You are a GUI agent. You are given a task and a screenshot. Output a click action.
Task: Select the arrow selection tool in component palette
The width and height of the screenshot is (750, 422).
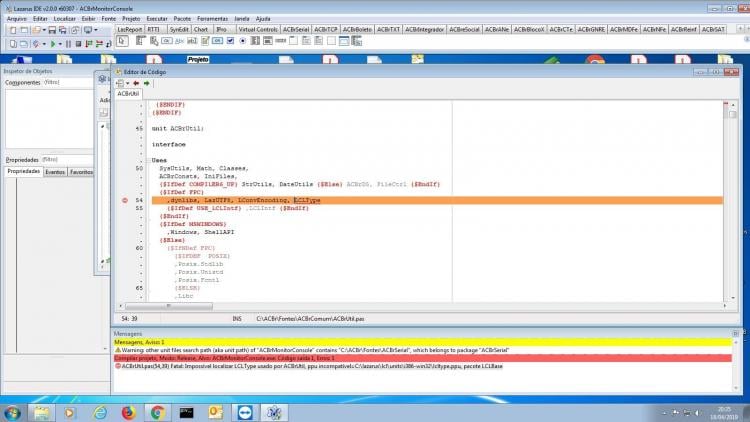coord(122,41)
